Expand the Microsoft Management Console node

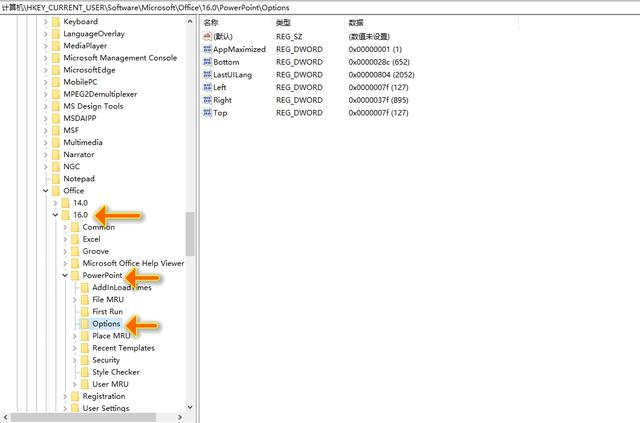(x=46, y=58)
